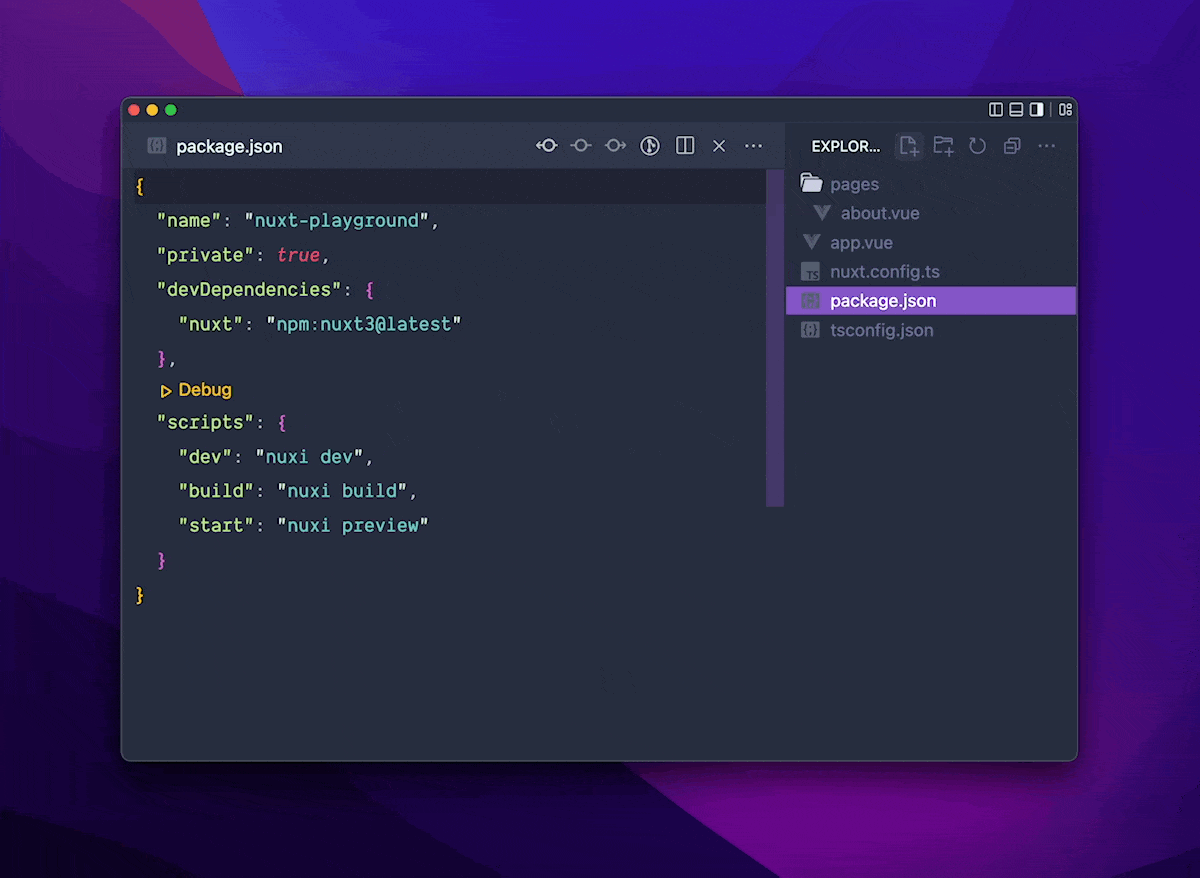Select package.json in the Explorer tree
1200x878 pixels.
click(x=931, y=300)
